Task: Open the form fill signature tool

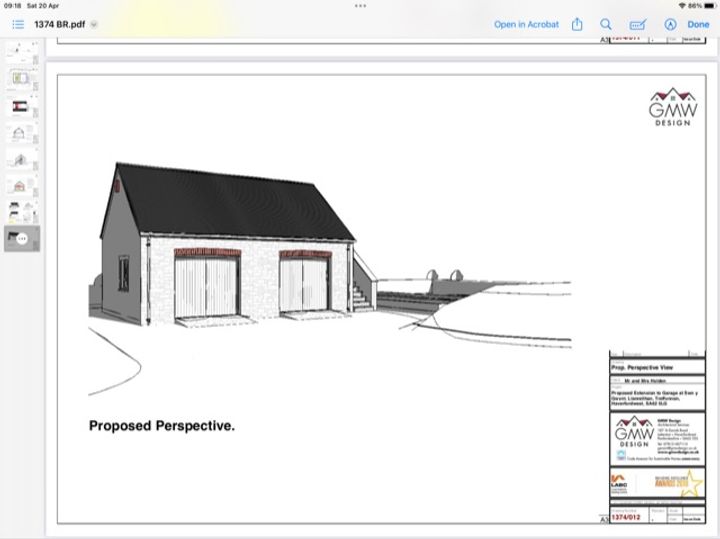Action: point(638,24)
